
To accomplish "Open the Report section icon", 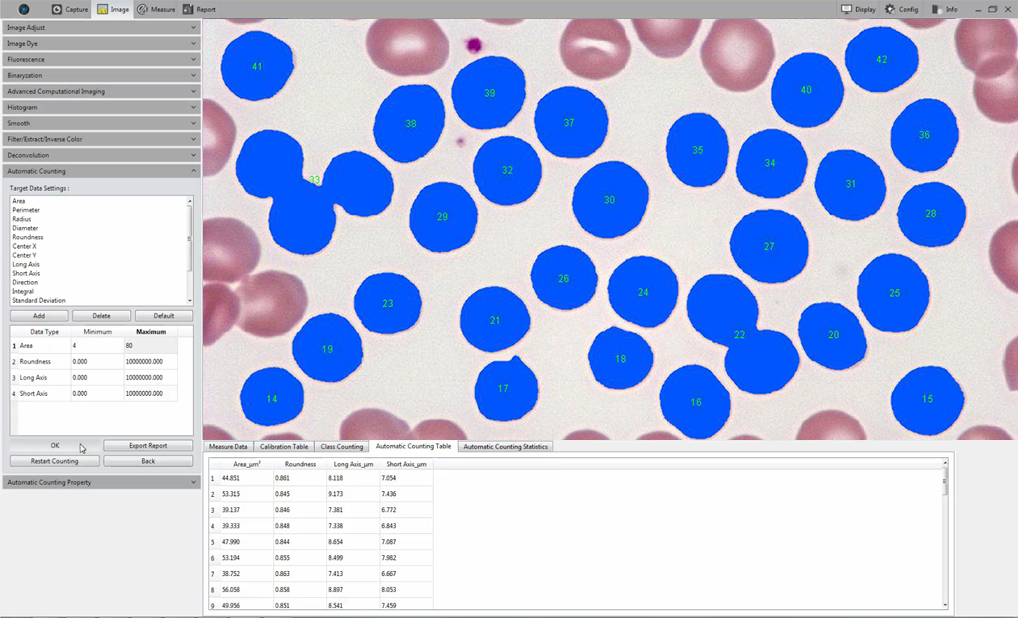I will [x=188, y=9].
